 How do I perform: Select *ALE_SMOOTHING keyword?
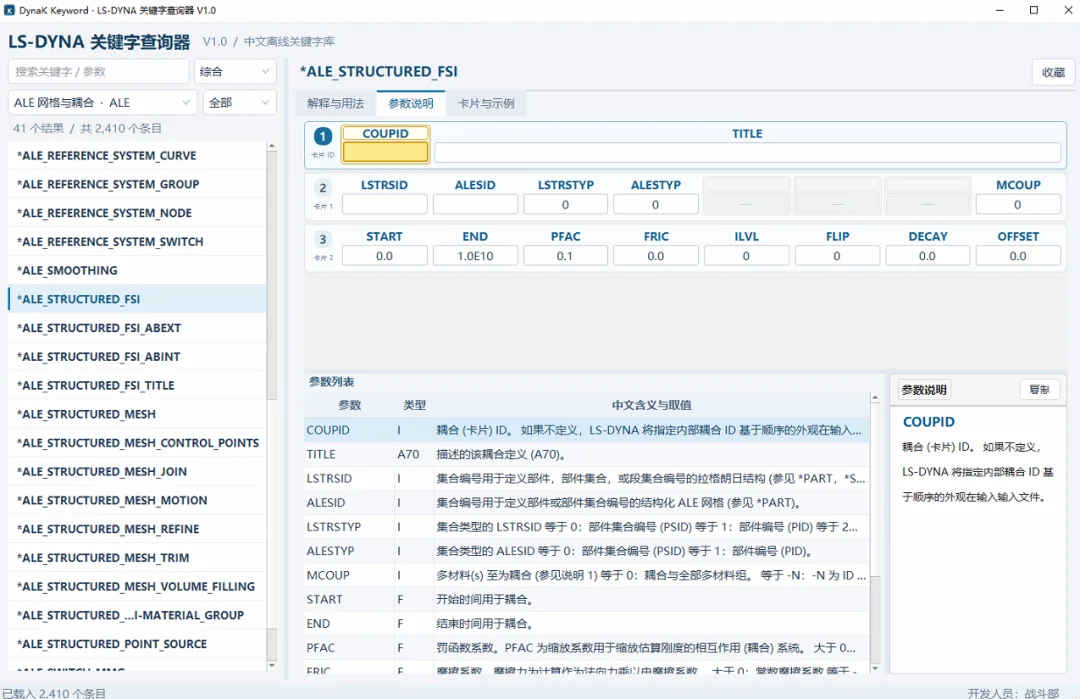137,271
